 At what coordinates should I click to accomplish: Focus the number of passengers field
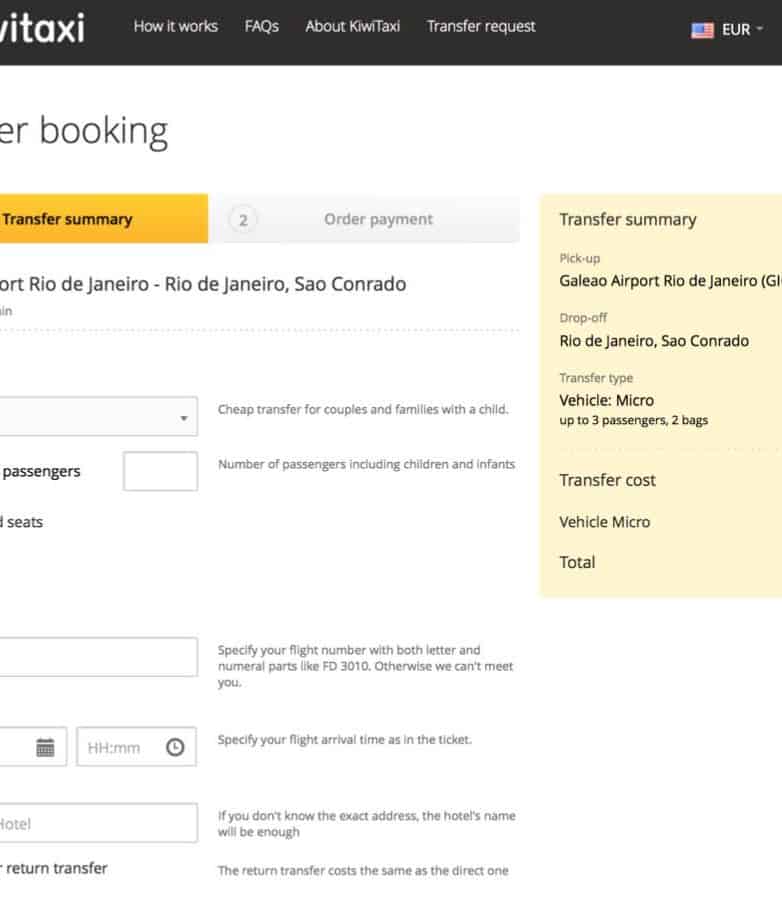coord(160,471)
